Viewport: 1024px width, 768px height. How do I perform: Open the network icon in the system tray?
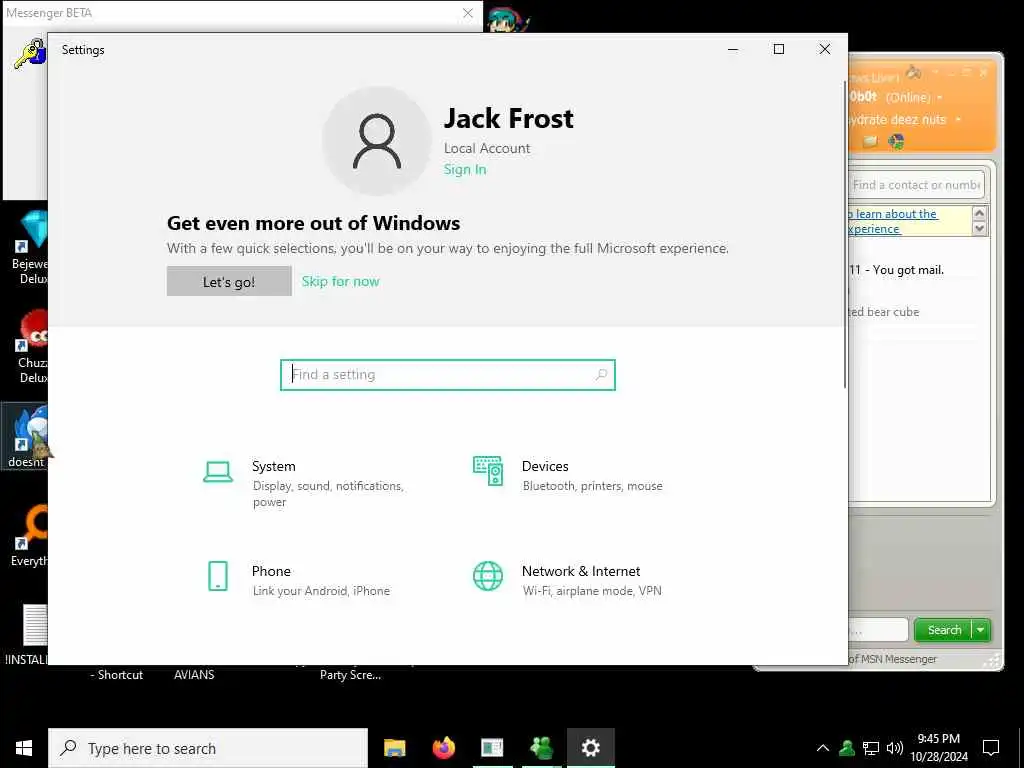[x=871, y=748]
